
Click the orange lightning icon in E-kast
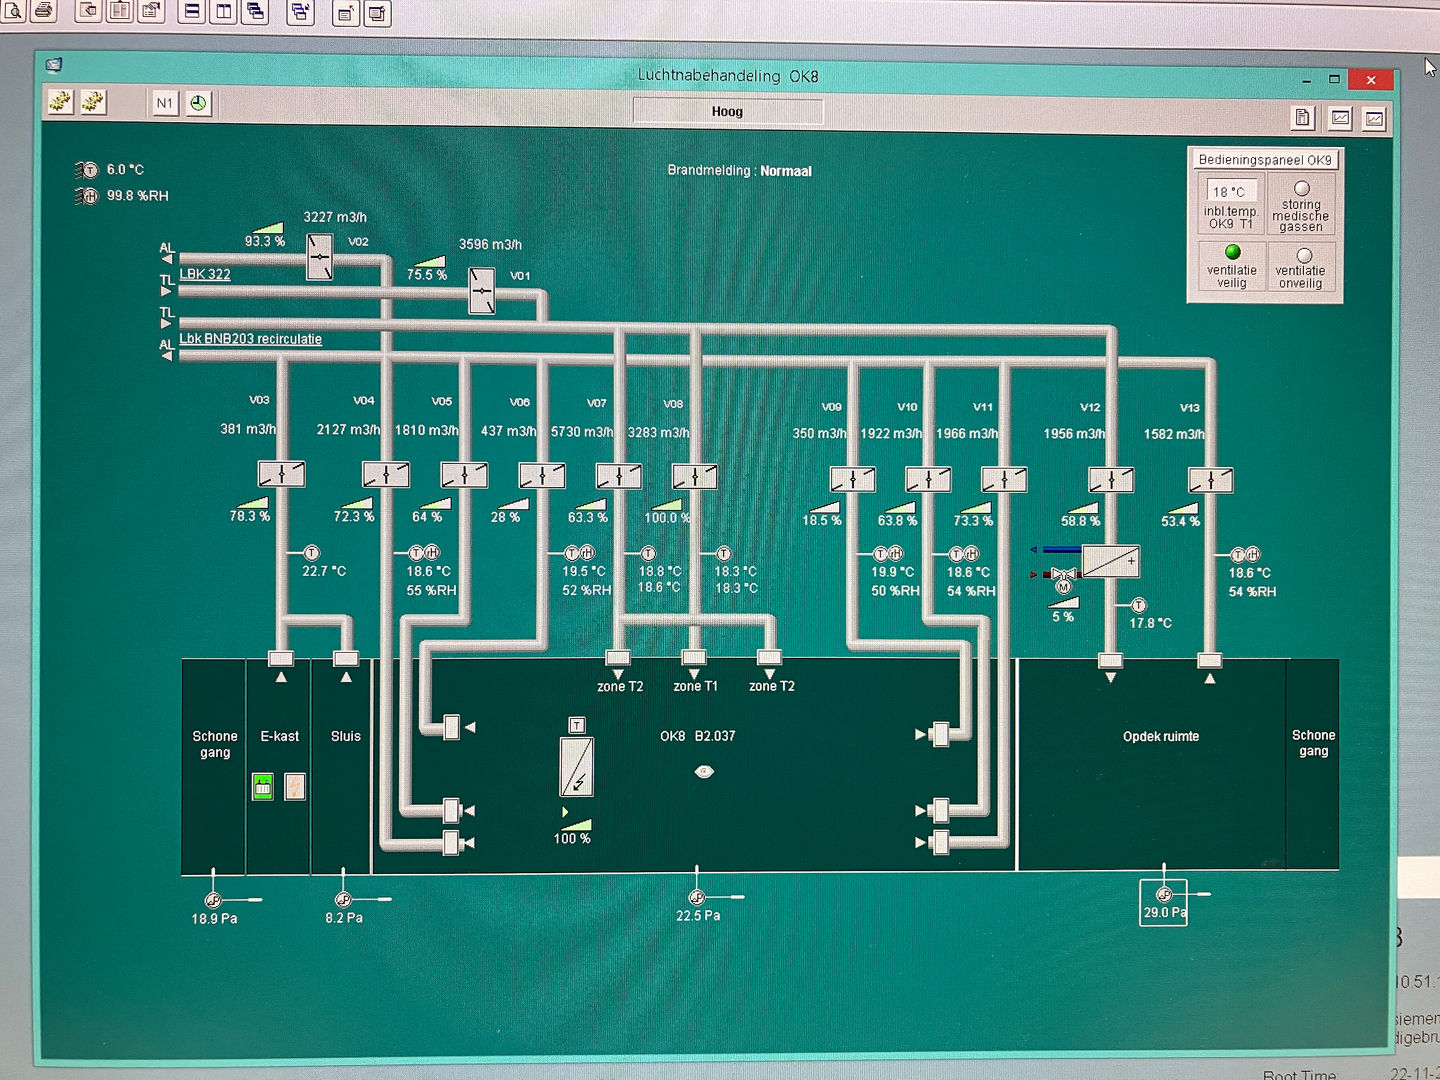point(295,787)
